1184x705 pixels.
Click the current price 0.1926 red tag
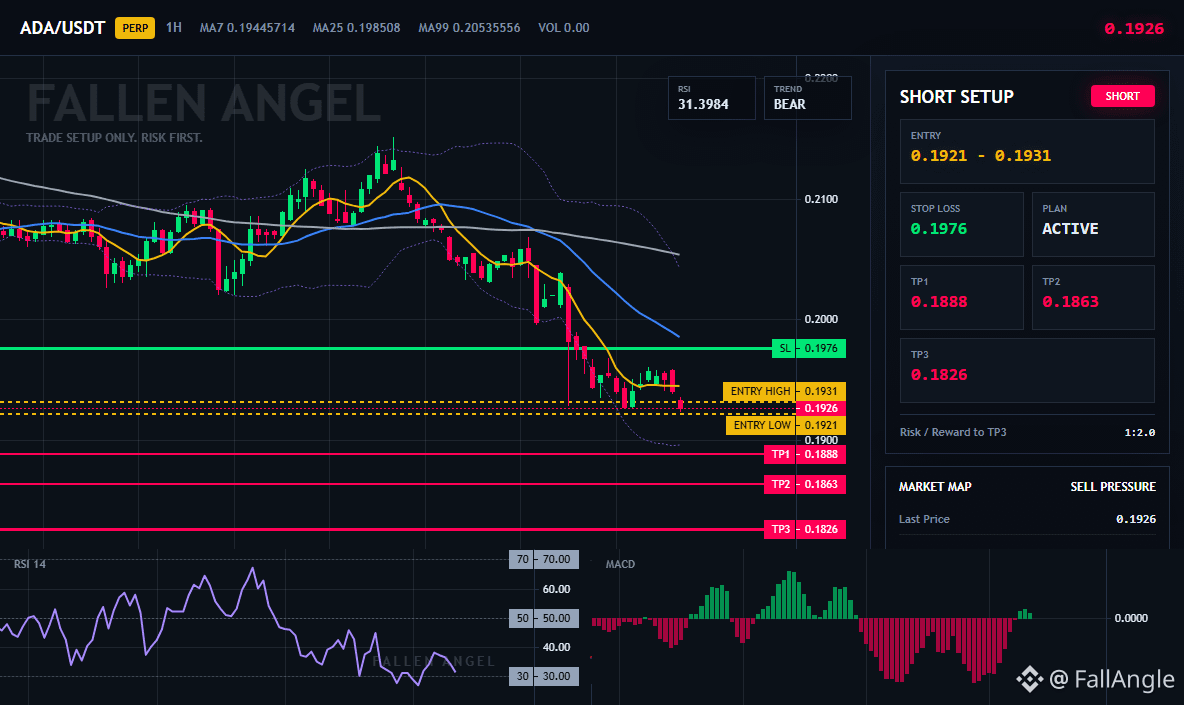[820, 408]
